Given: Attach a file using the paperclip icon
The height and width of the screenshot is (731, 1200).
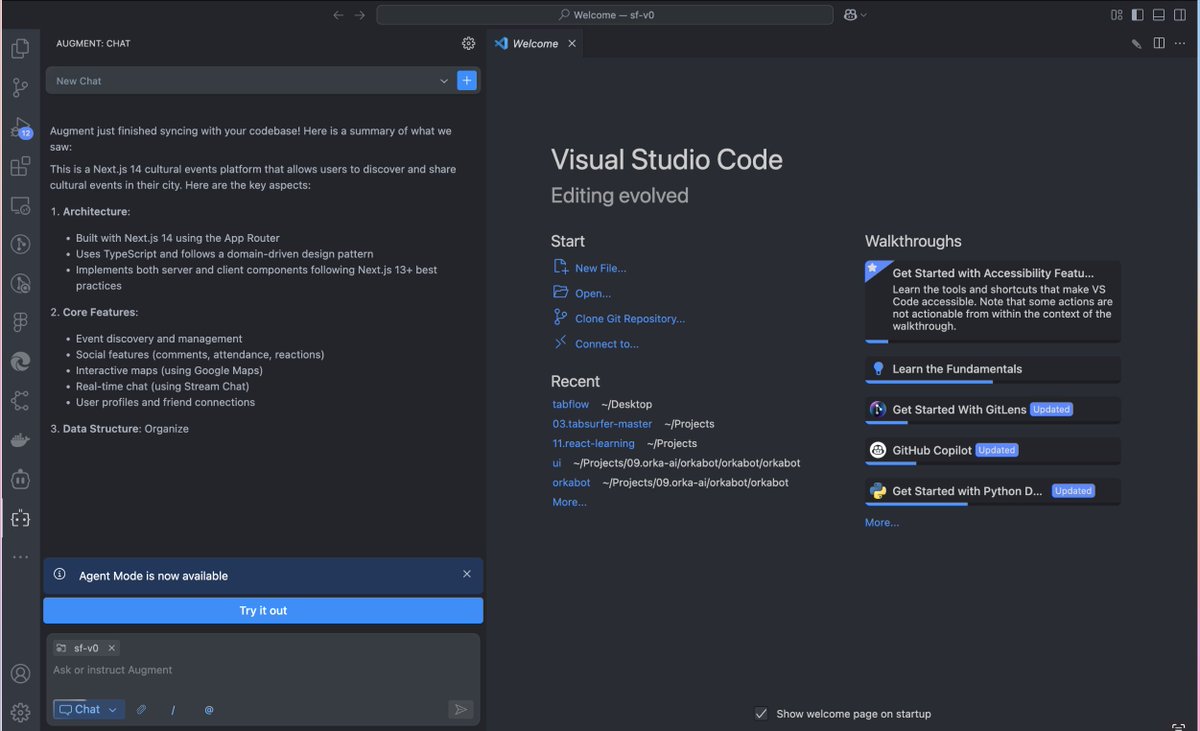Looking at the screenshot, I should [x=141, y=709].
